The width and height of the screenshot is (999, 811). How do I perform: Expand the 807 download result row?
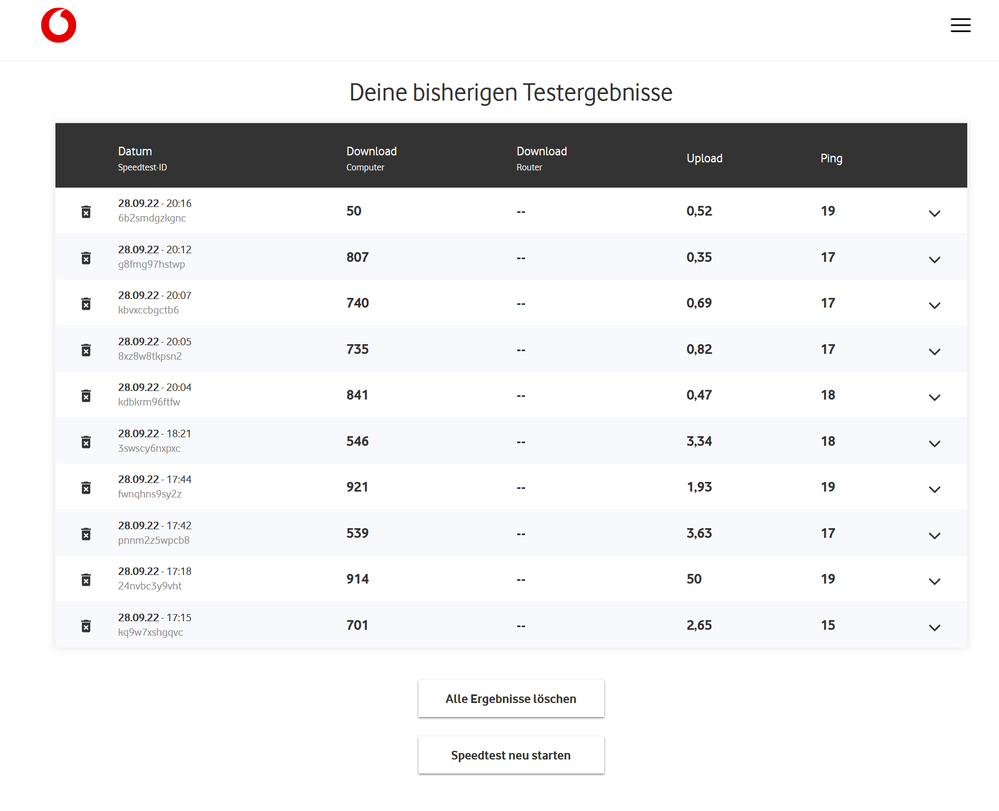[x=934, y=259]
